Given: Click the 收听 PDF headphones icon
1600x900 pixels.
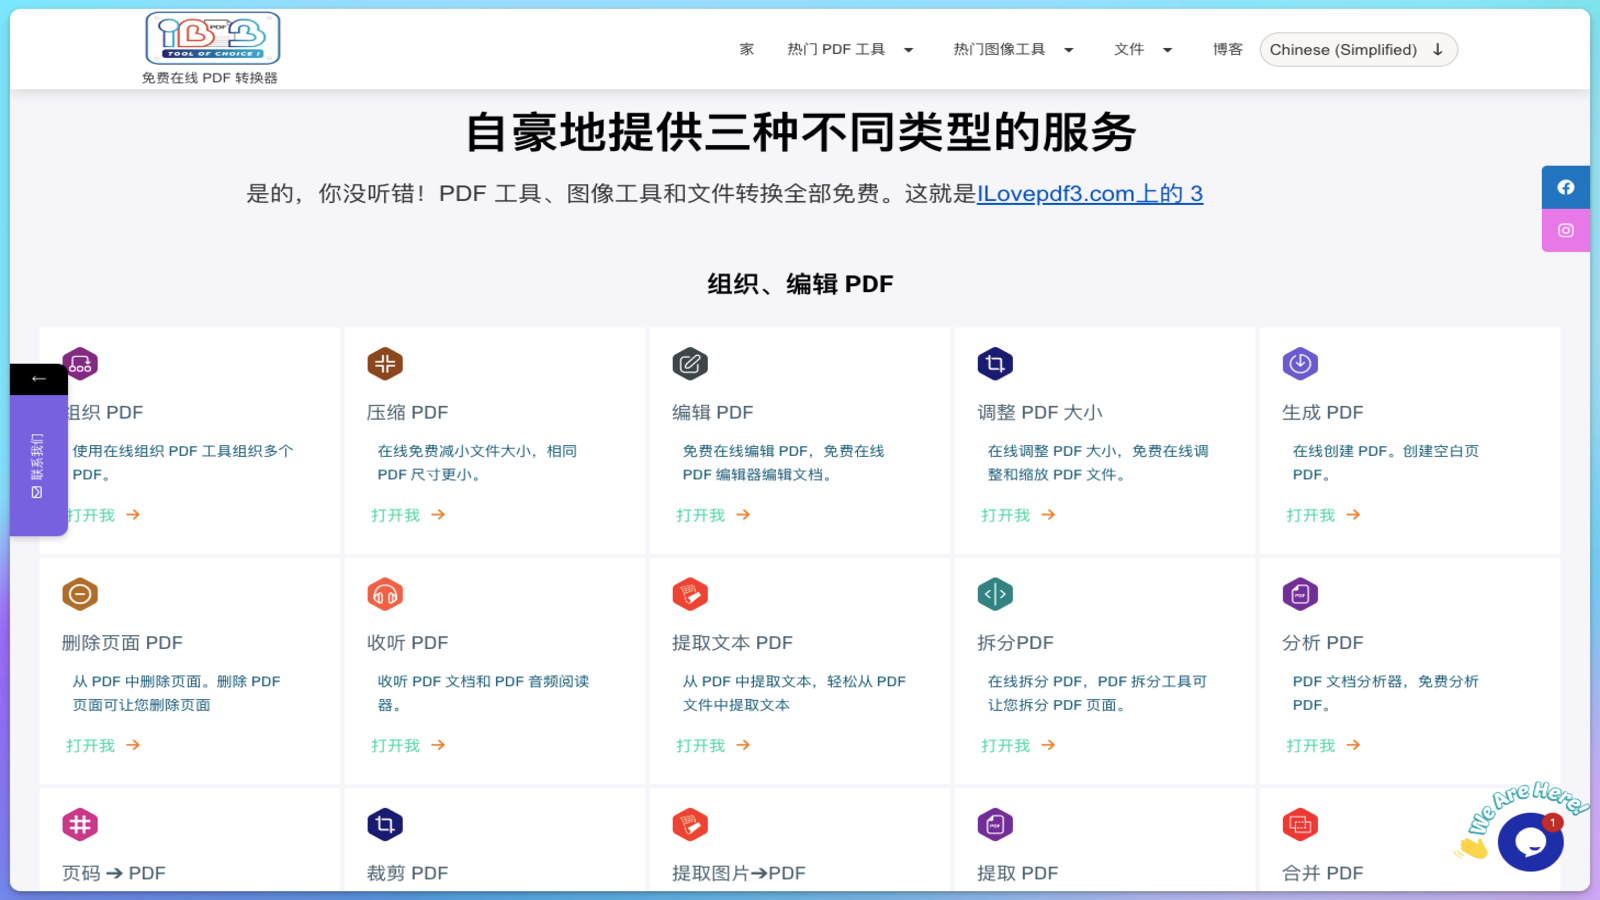Looking at the screenshot, I should pos(385,593).
